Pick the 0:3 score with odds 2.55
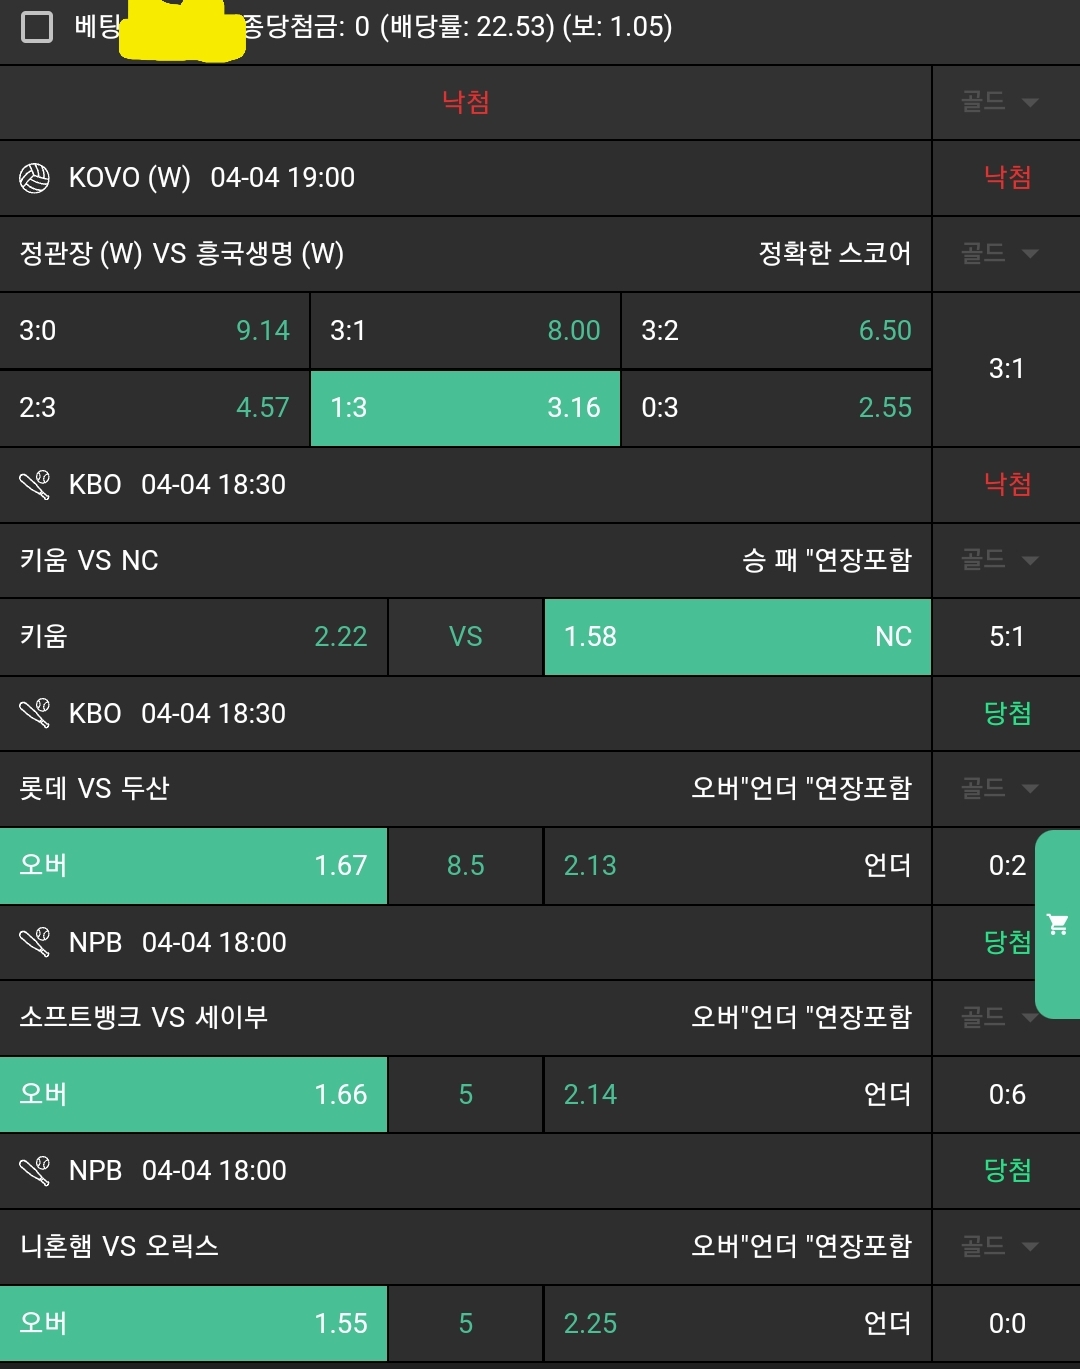This screenshot has width=1080, height=1369. (776, 408)
